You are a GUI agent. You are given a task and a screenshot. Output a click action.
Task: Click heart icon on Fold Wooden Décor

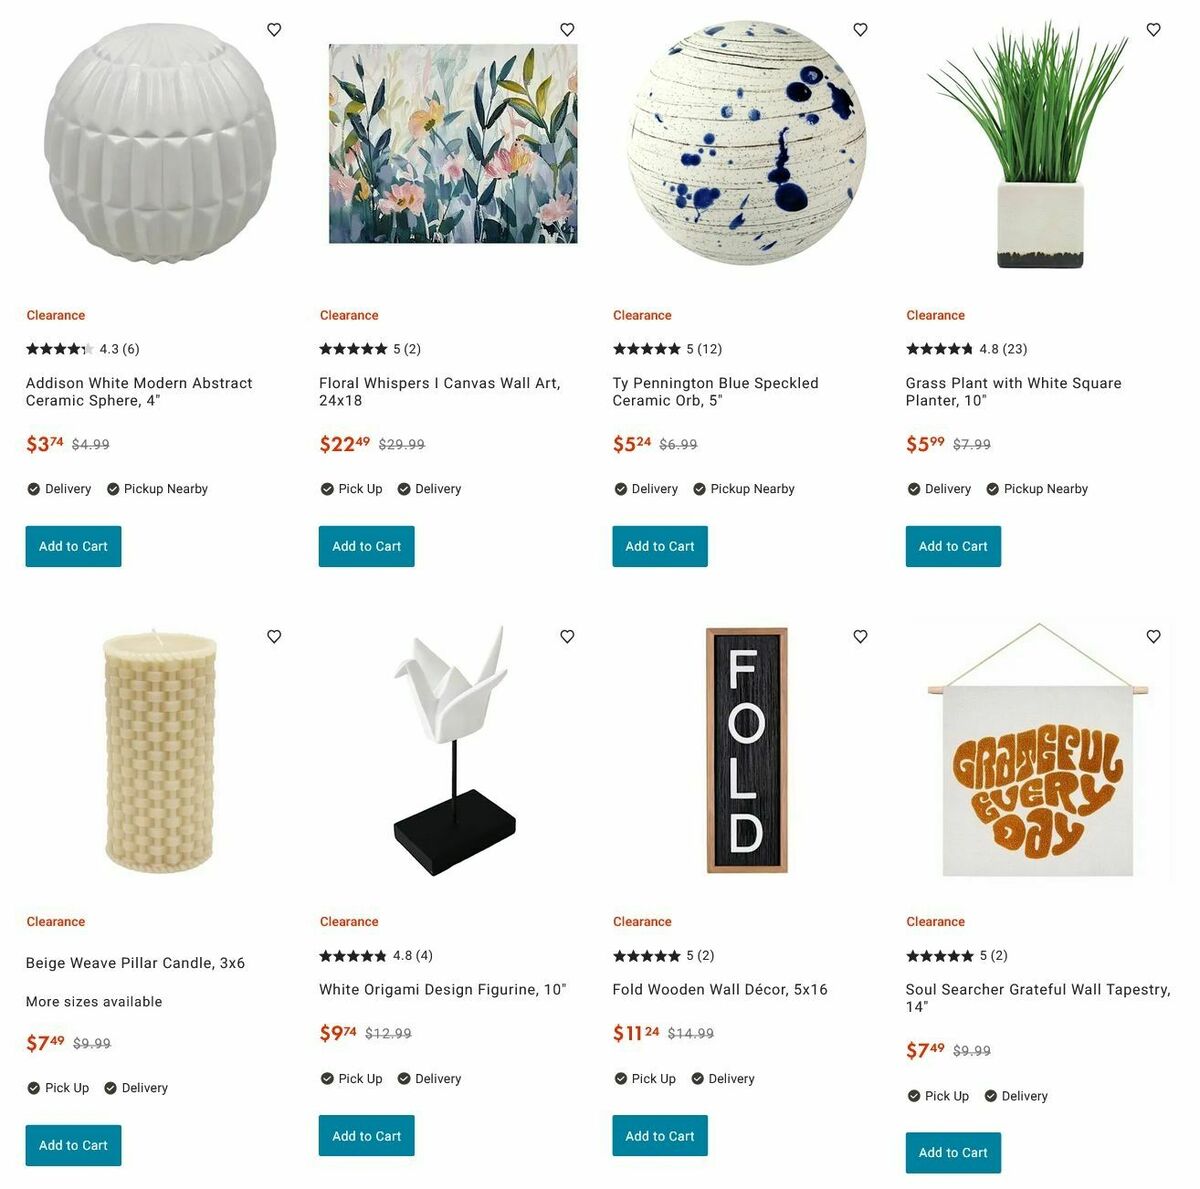click(x=860, y=636)
